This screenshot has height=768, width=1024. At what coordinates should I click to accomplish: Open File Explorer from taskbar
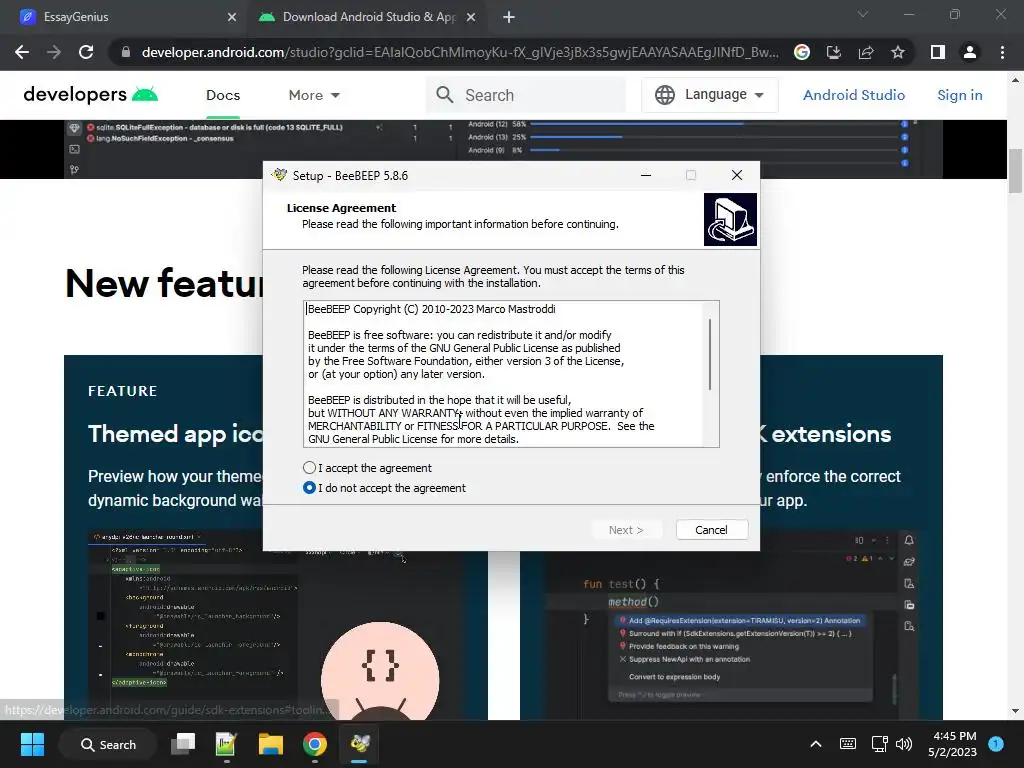pos(270,744)
